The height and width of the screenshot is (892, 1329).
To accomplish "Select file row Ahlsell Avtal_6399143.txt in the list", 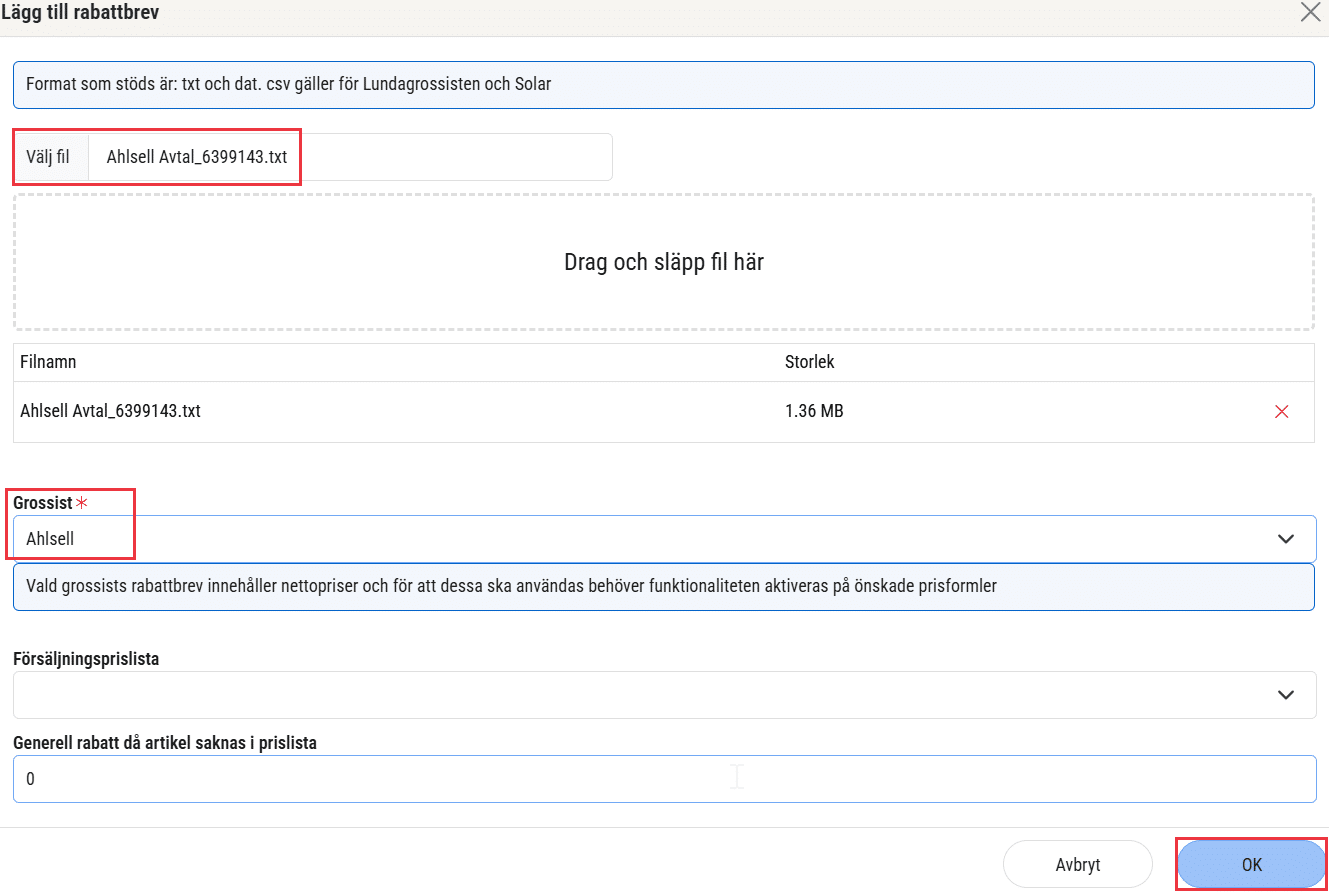I will (664, 411).
